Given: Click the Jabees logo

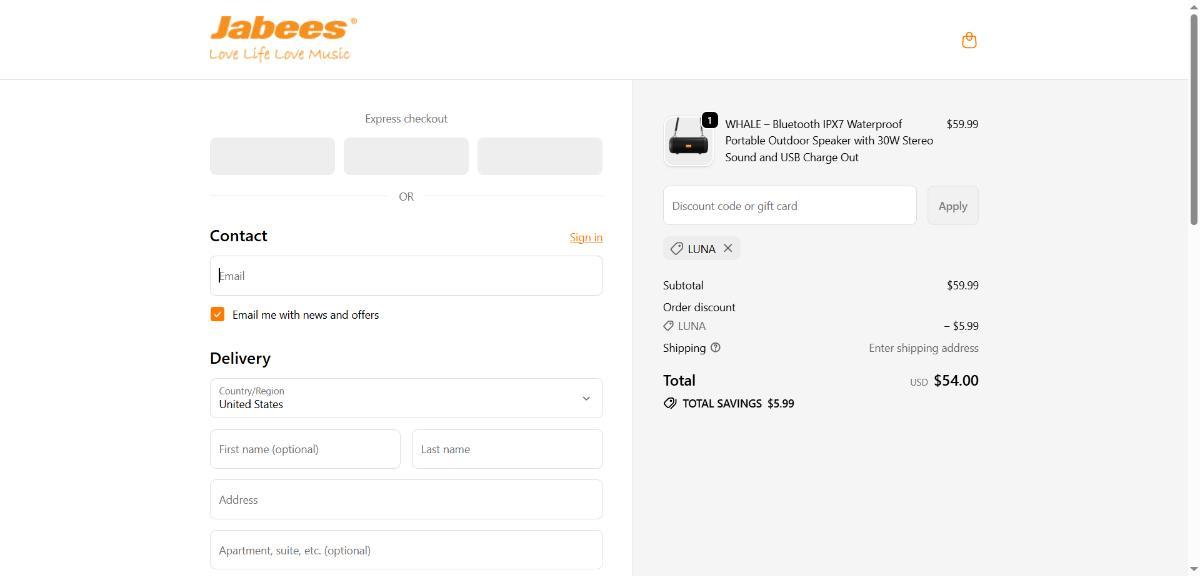Looking at the screenshot, I should 282,39.
